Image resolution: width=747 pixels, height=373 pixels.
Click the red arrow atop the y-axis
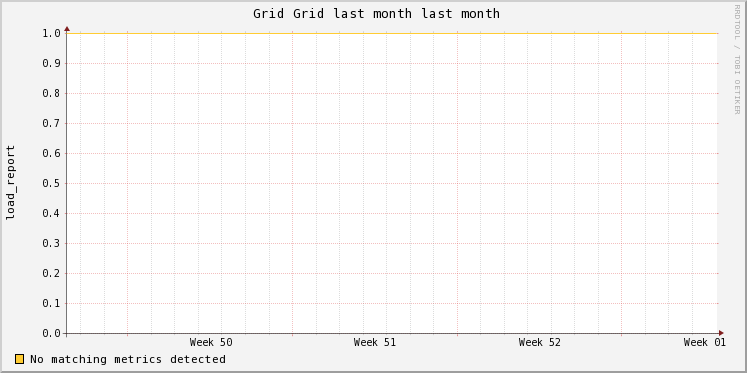click(67, 29)
